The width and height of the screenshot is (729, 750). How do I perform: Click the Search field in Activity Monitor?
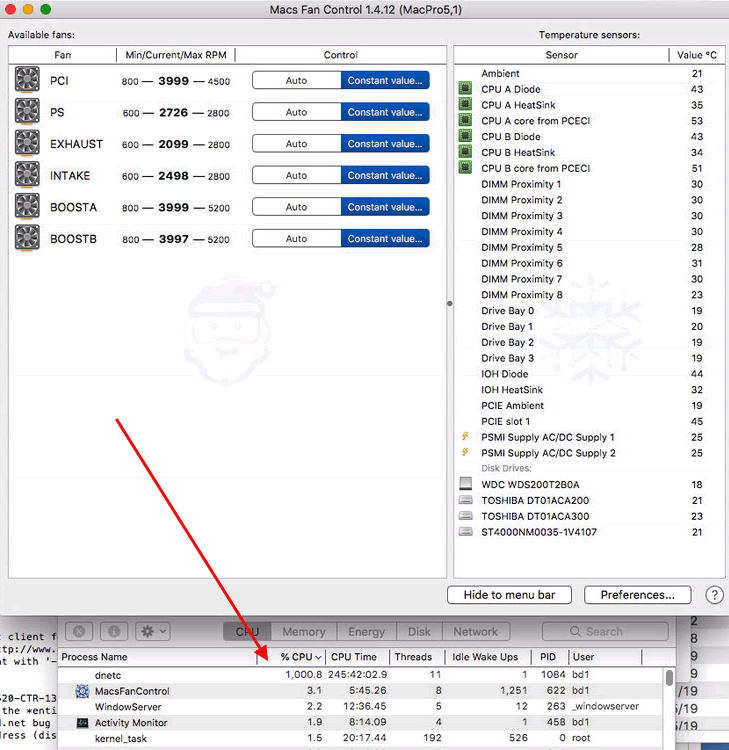coord(605,631)
